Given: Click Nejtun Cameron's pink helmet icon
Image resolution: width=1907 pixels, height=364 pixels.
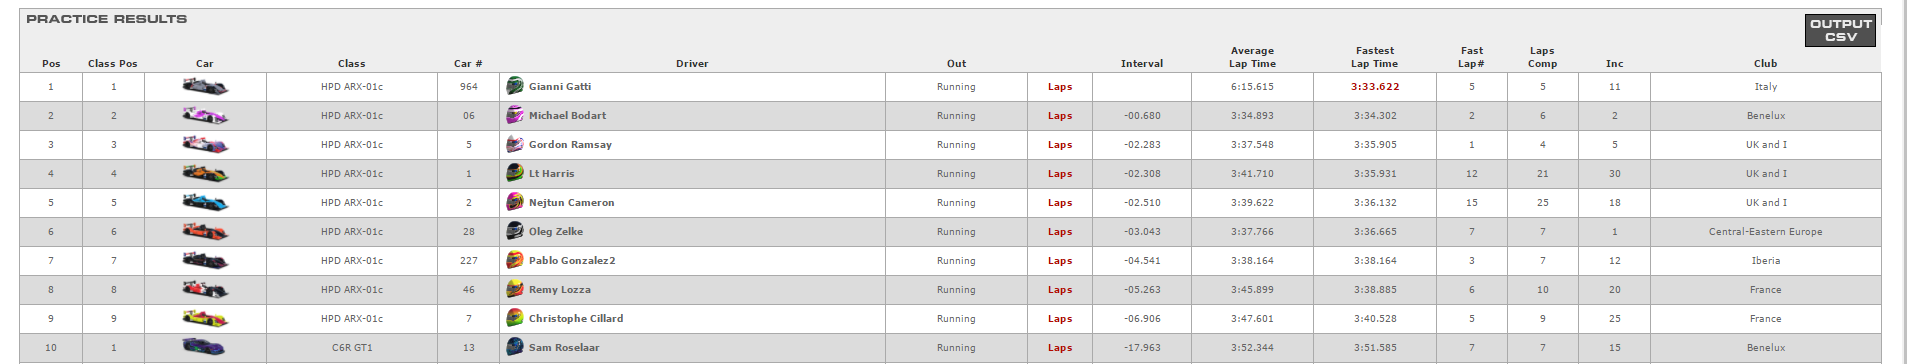Looking at the screenshot, I should pos(515,202).
